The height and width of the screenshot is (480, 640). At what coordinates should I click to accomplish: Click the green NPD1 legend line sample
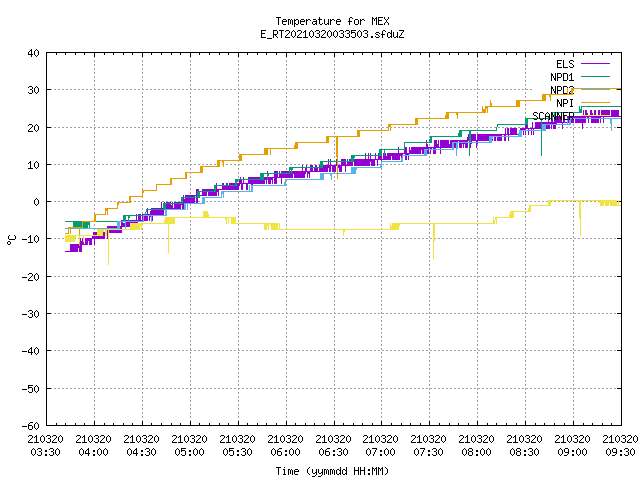click(x=595, y=76)
